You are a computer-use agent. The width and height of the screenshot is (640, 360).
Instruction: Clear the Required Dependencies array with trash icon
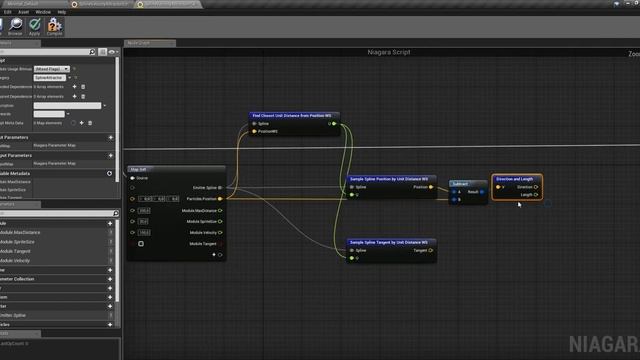point(83,96)
